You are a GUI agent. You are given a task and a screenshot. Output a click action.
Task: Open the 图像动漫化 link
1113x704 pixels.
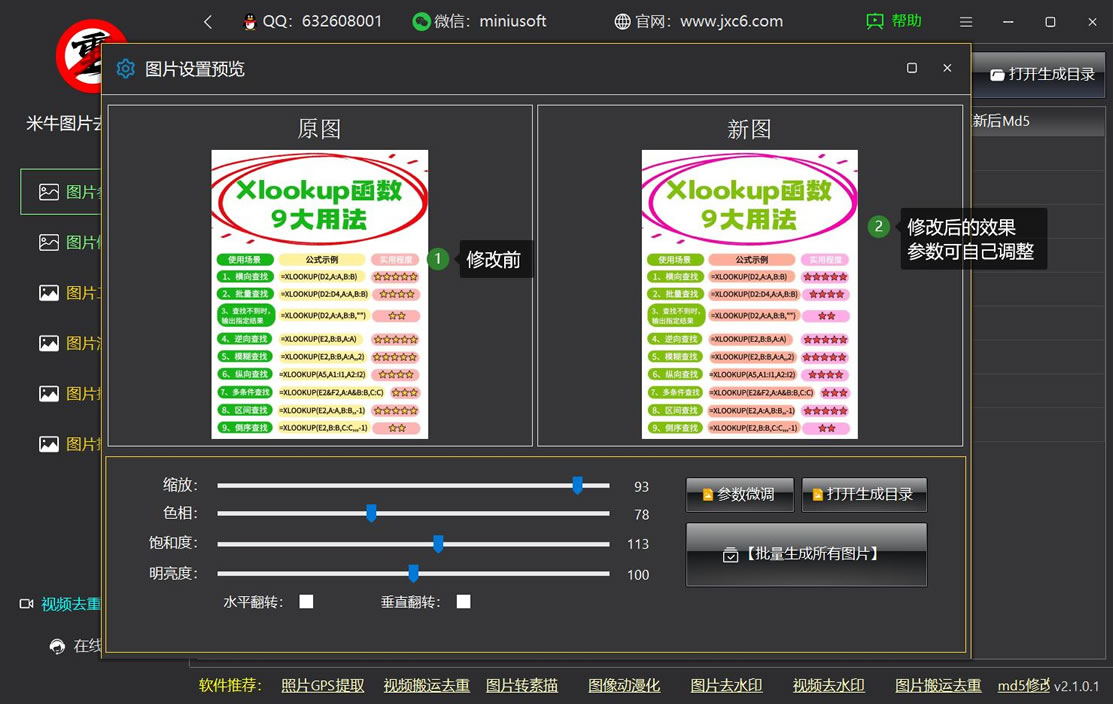pyautogui.click(x=624, y=686)
